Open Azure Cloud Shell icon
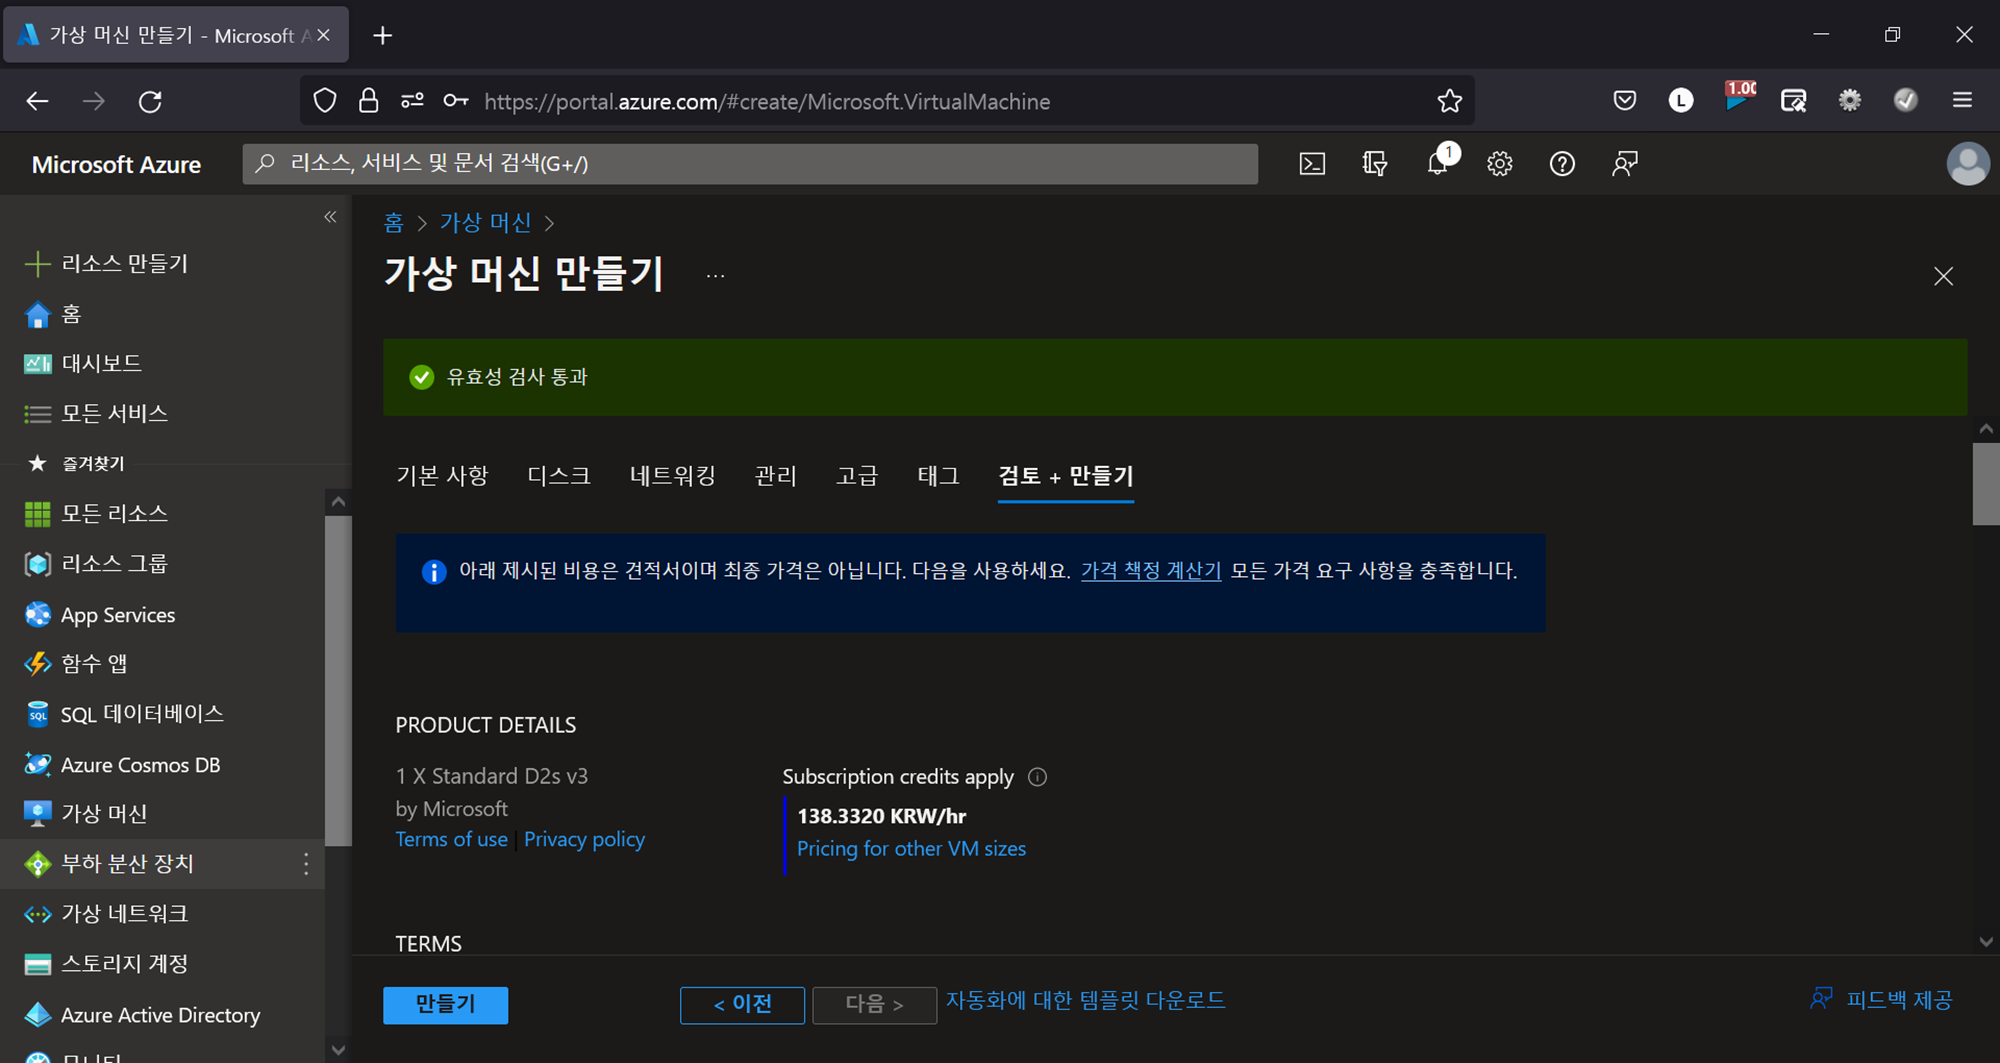2000x1063 pixels. point(1311,164)
